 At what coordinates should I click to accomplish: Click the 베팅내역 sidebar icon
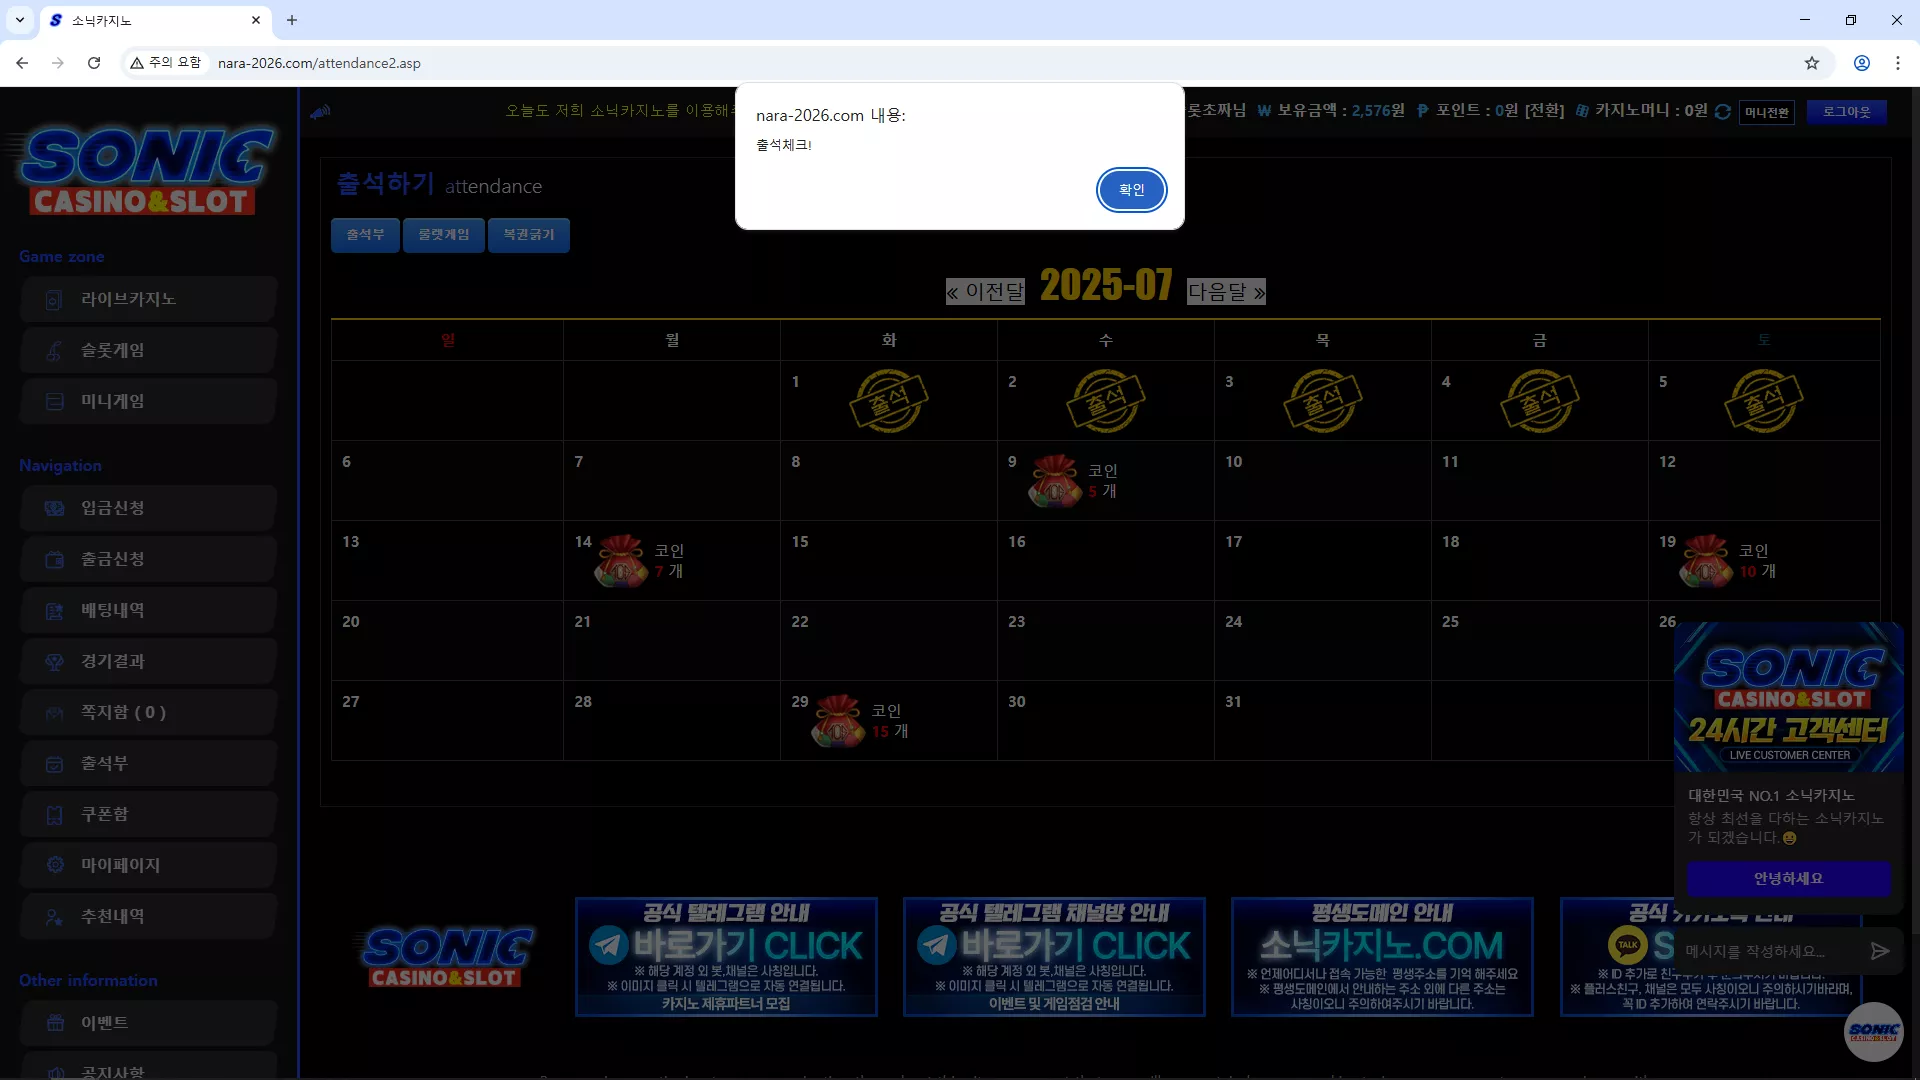55,610
